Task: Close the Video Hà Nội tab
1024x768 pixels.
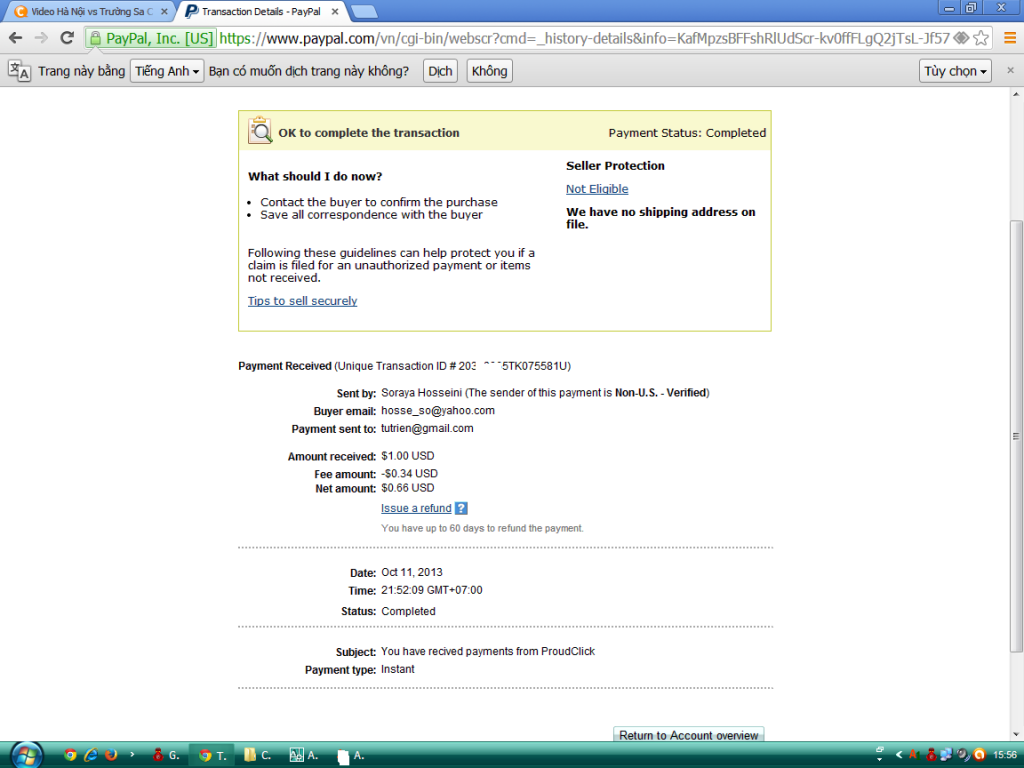Action: 164,12
